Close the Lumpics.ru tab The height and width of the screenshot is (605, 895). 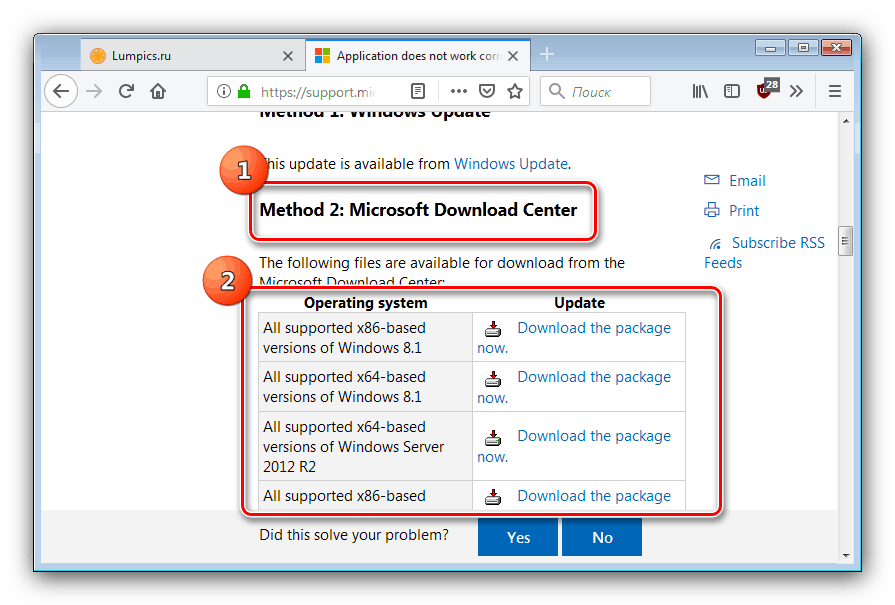(288, 56)
